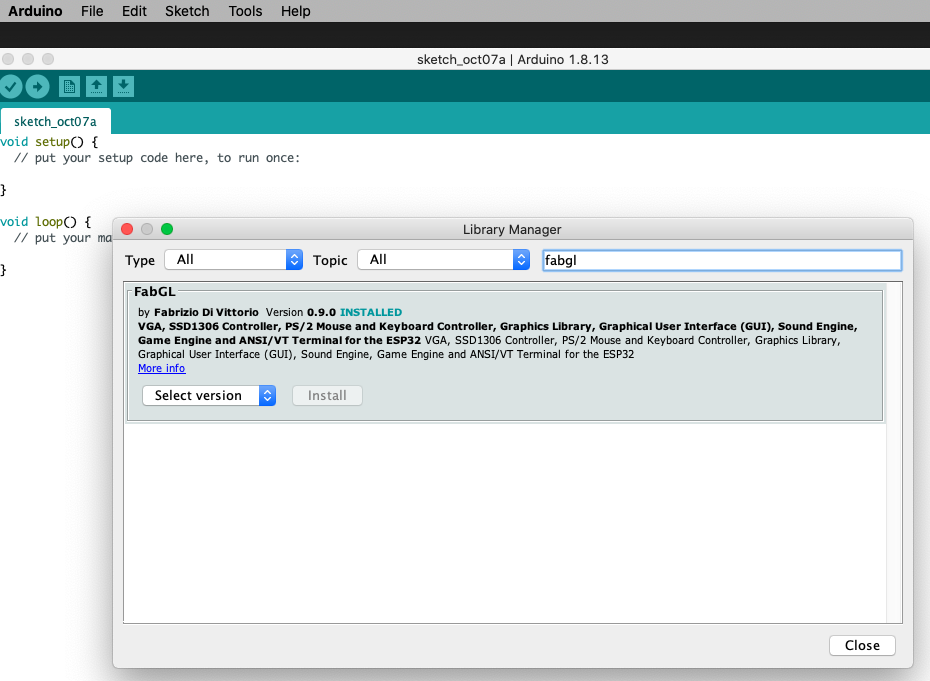Save sketch with the down-arrow icon
The width and height of the screenshot is (930, 681).
123,87
